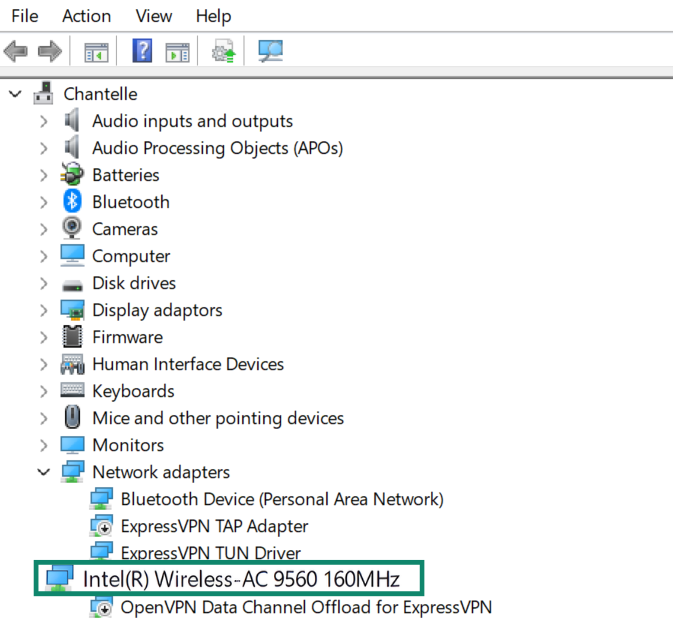Click the Computer monitor icon

(x=72, y=255)
